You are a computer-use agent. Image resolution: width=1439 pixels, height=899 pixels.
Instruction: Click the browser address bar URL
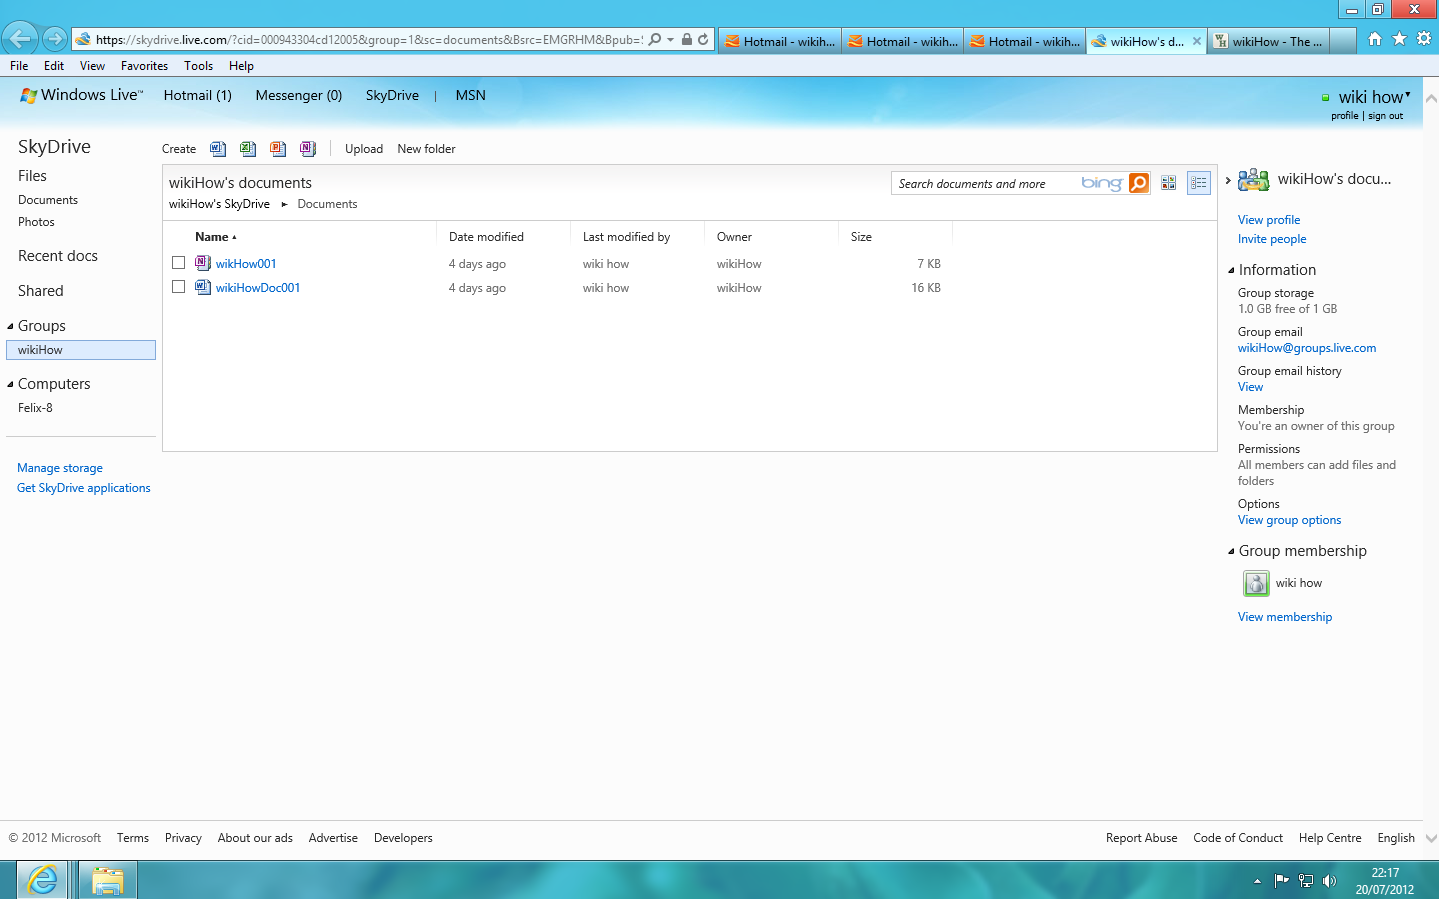tap(369, 40)
